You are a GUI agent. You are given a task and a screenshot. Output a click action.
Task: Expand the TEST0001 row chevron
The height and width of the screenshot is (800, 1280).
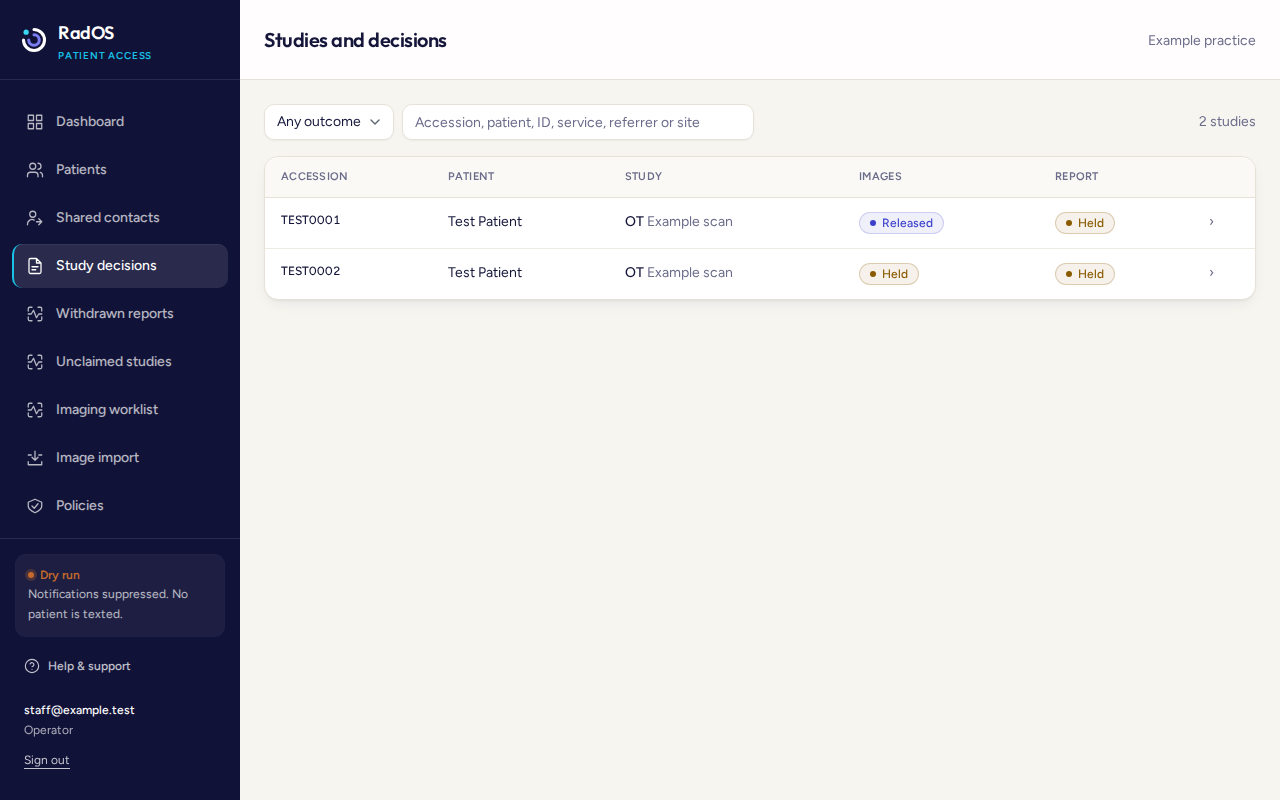pyautogui.click(x=1211, y=222)
